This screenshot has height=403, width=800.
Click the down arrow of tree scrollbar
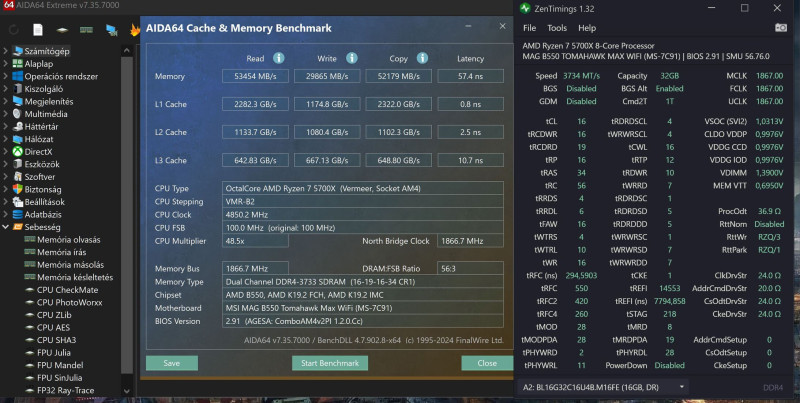click(127, 391)
